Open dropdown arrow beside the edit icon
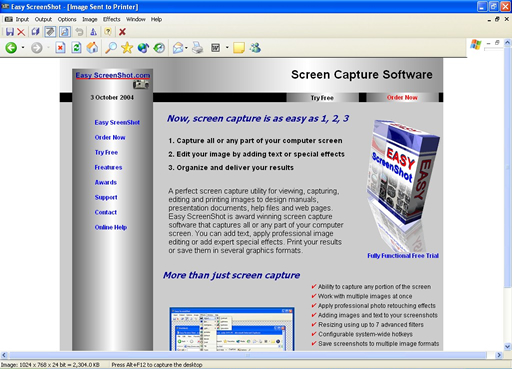 (x=227, y=48)
